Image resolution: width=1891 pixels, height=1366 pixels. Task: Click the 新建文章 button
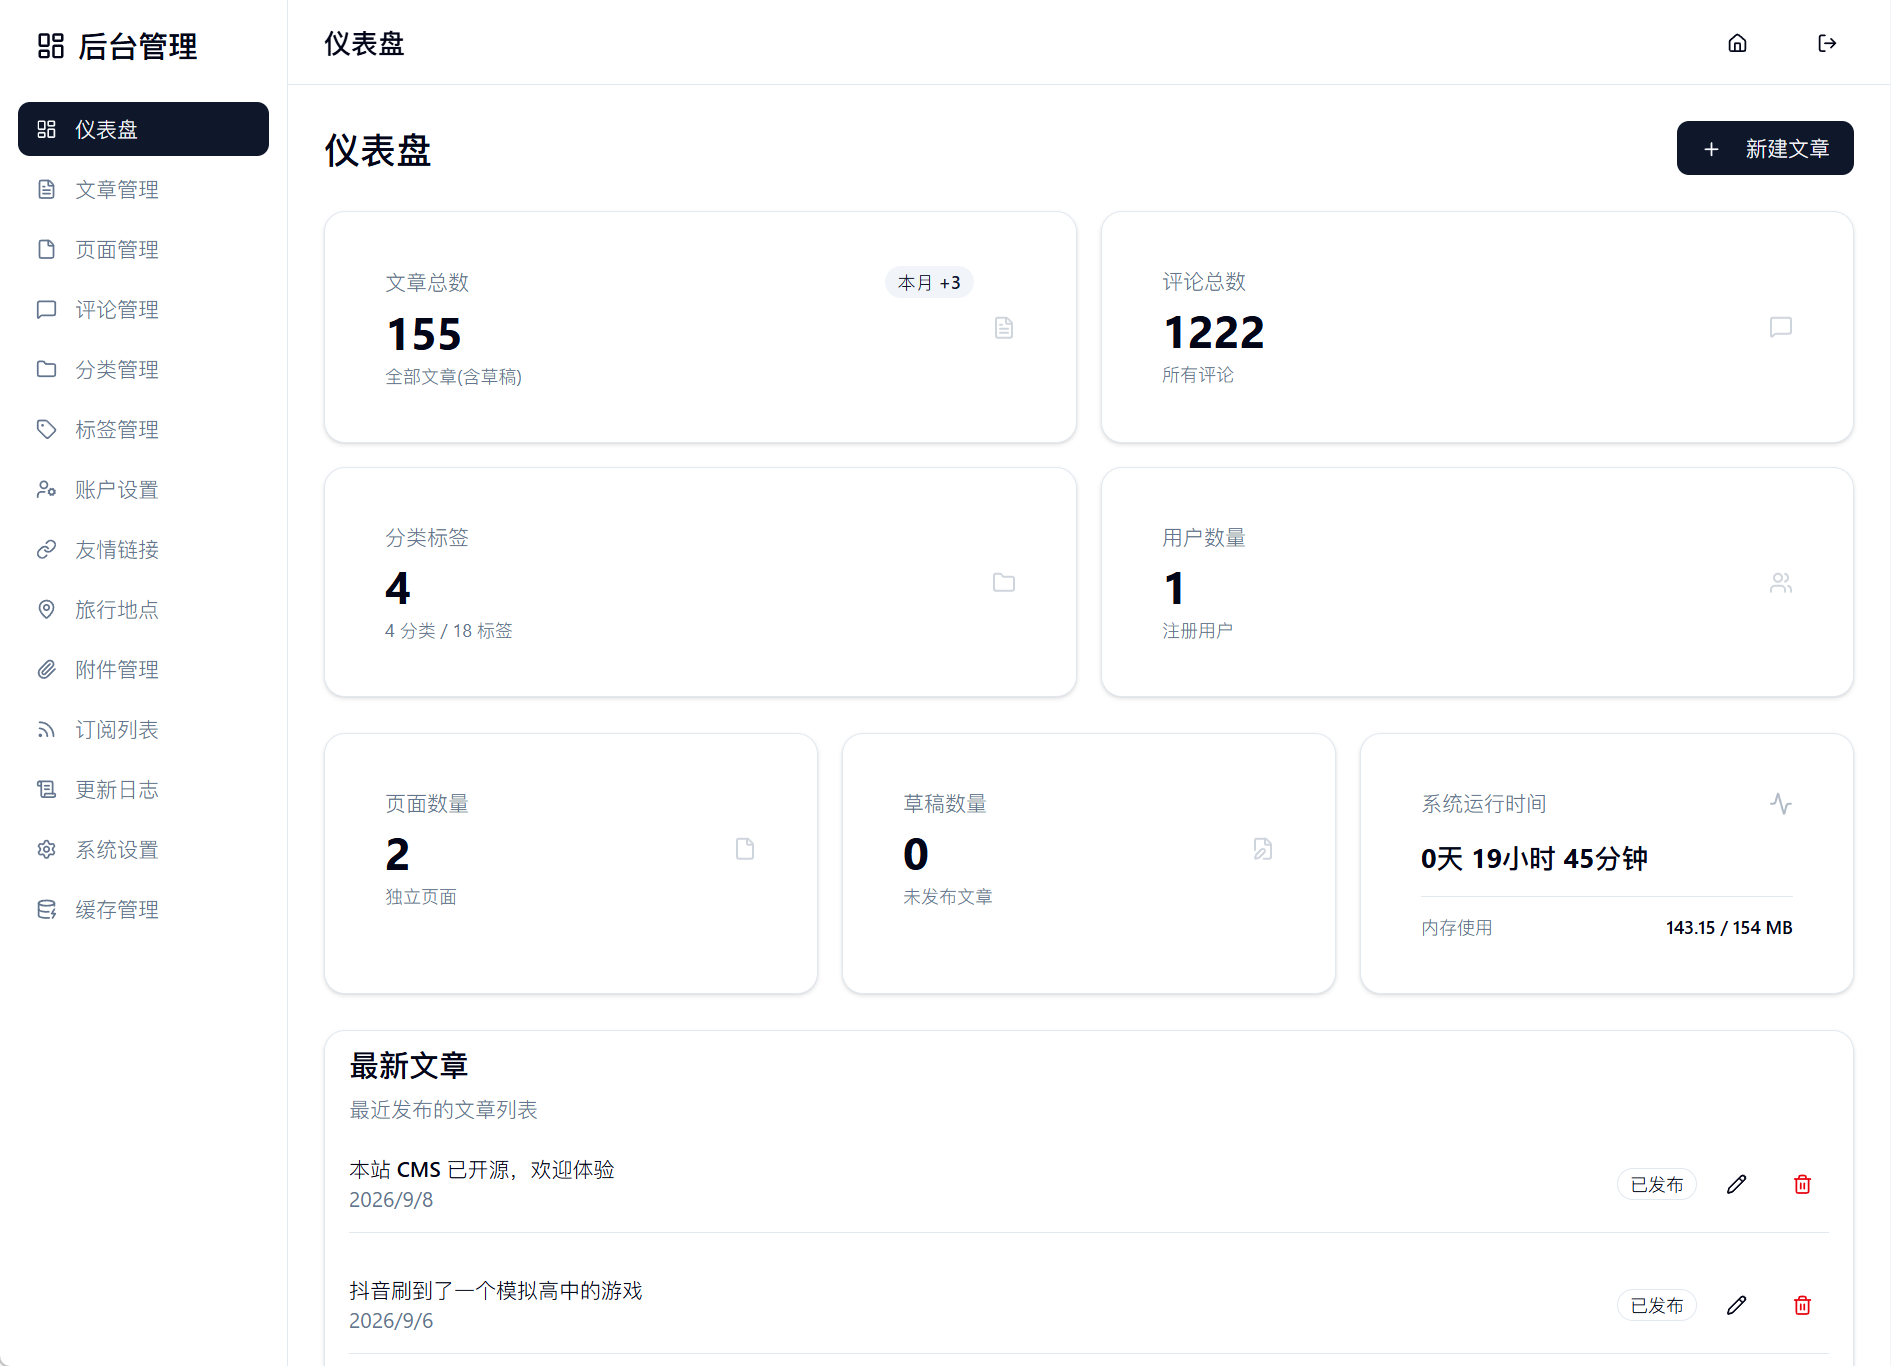coord(1765,148)
